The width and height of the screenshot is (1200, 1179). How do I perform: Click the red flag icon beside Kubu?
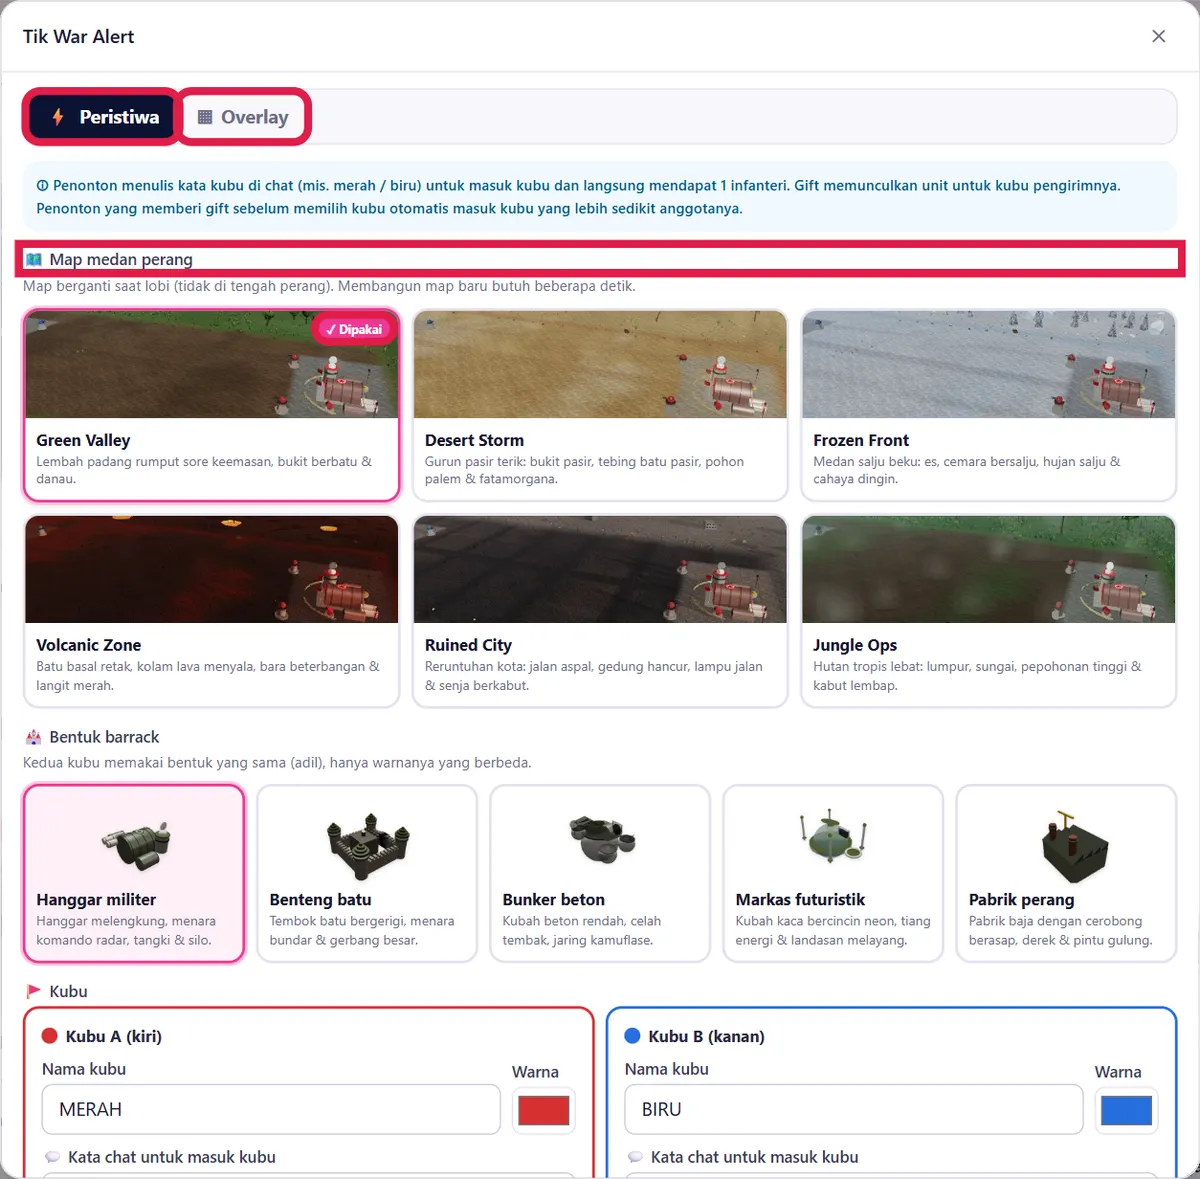pos(34,992)
